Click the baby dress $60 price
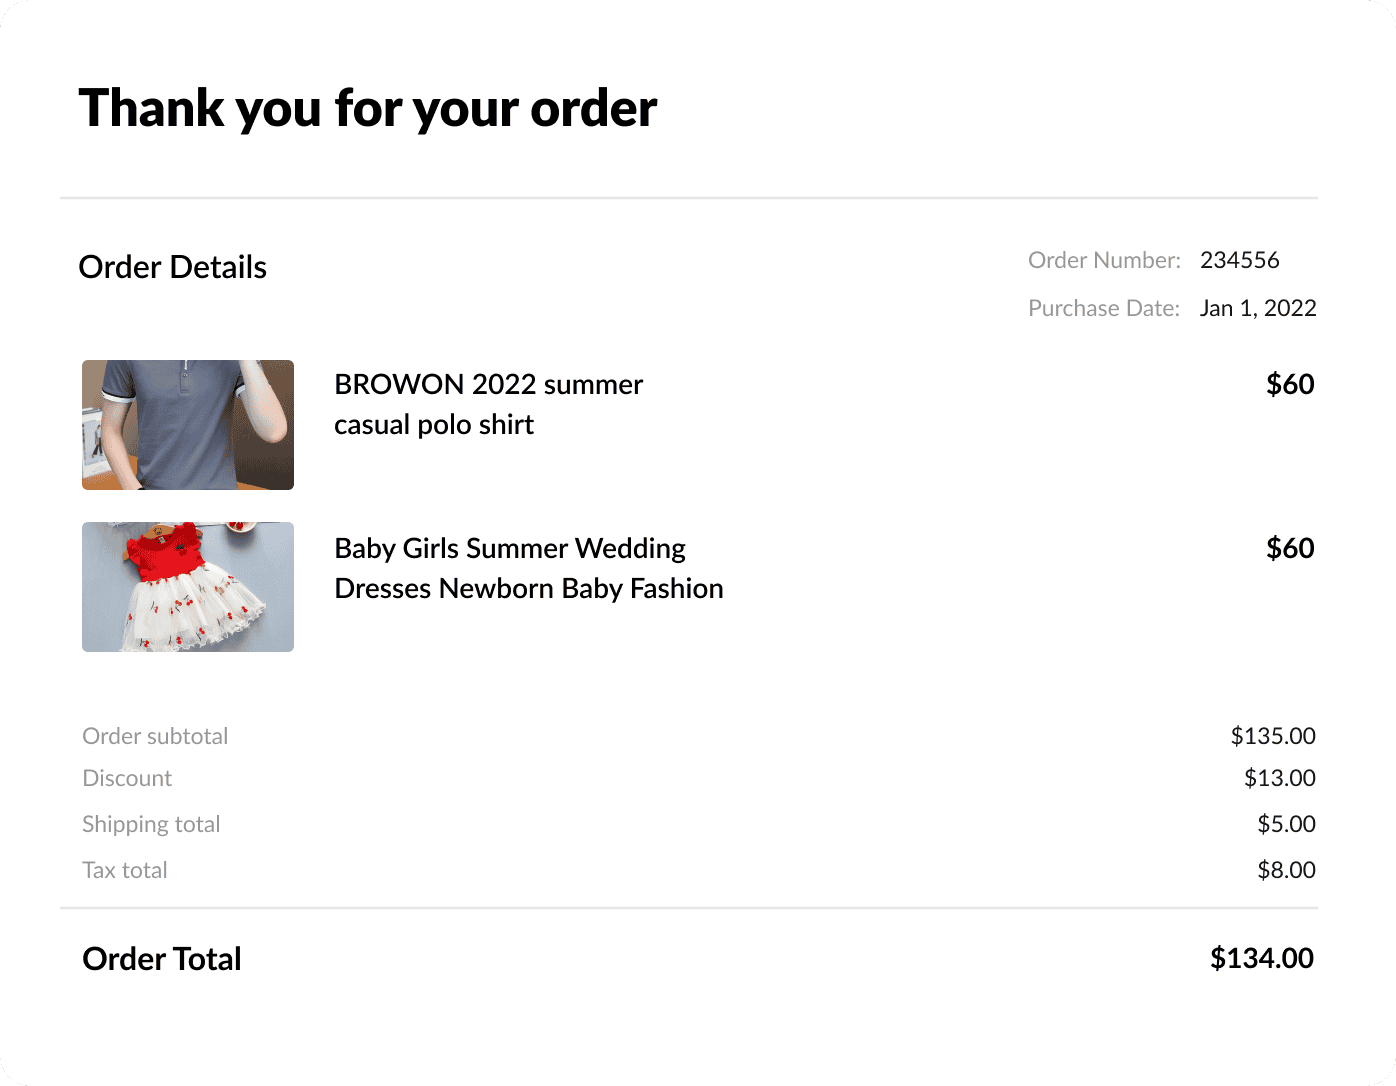 tap(1289, 548)
